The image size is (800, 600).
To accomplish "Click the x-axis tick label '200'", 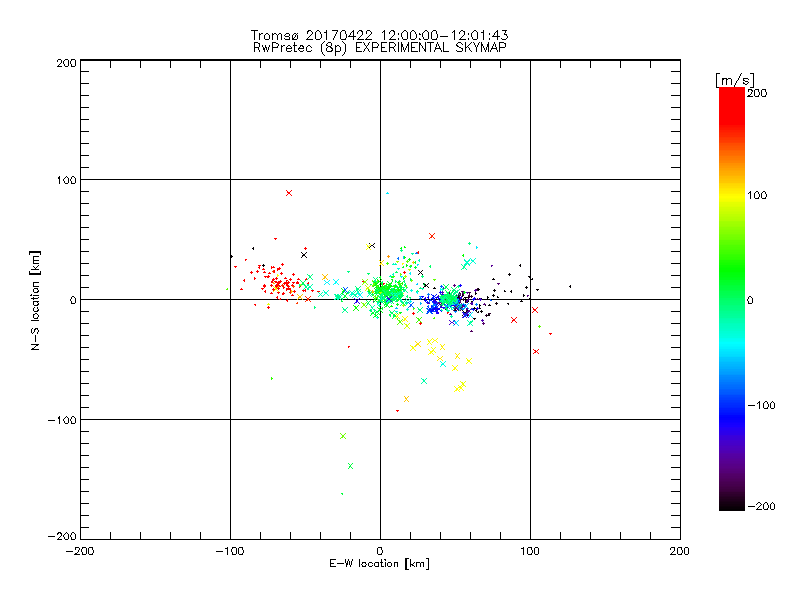I will (680, 551).
